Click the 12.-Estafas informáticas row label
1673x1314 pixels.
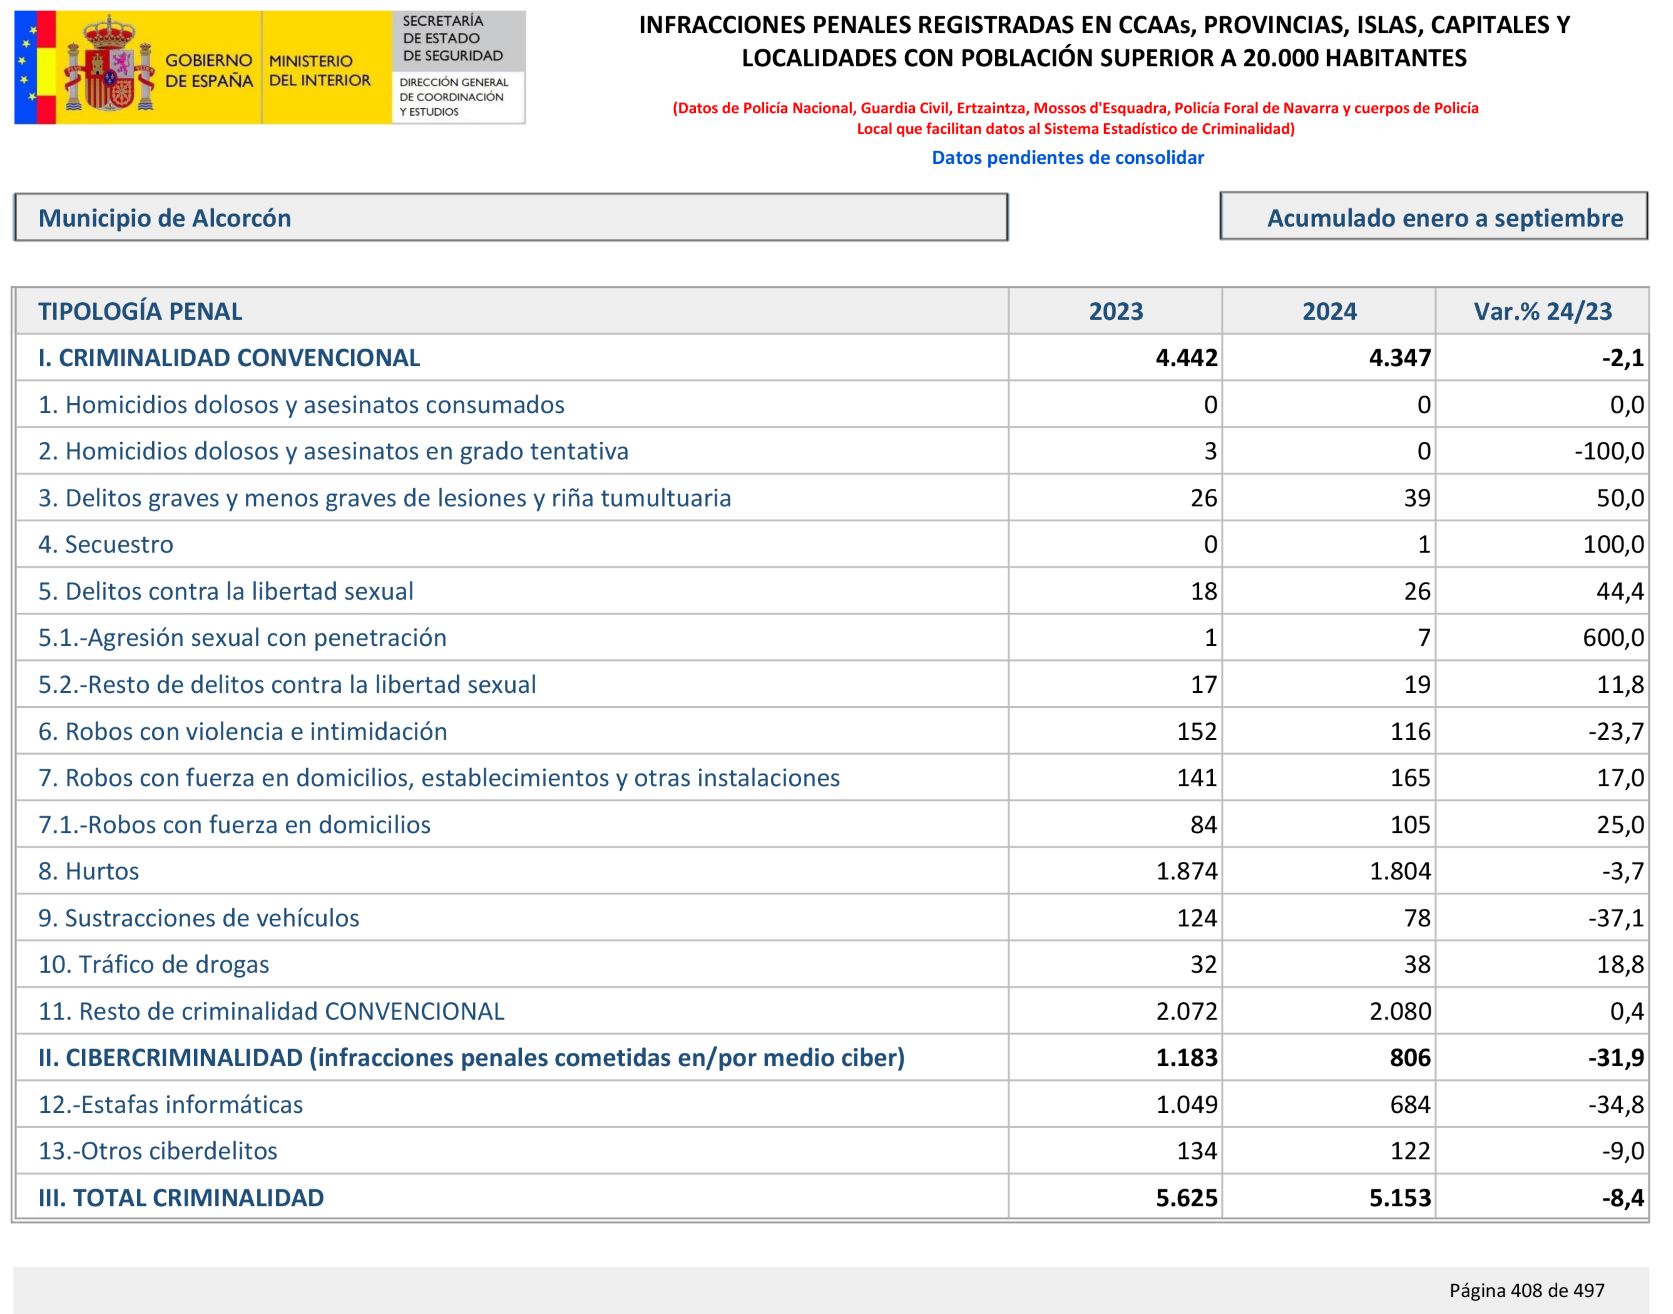click(171, 1105)
